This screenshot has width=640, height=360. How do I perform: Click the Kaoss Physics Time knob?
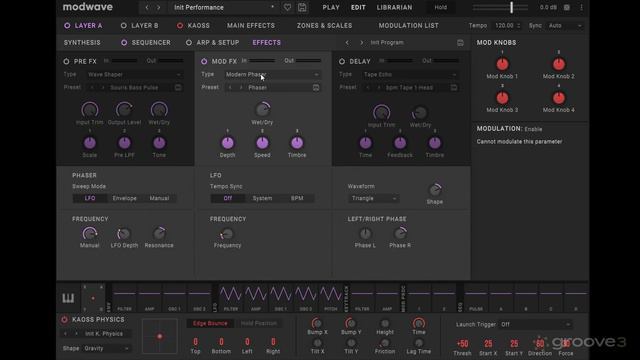pos(418,323)
